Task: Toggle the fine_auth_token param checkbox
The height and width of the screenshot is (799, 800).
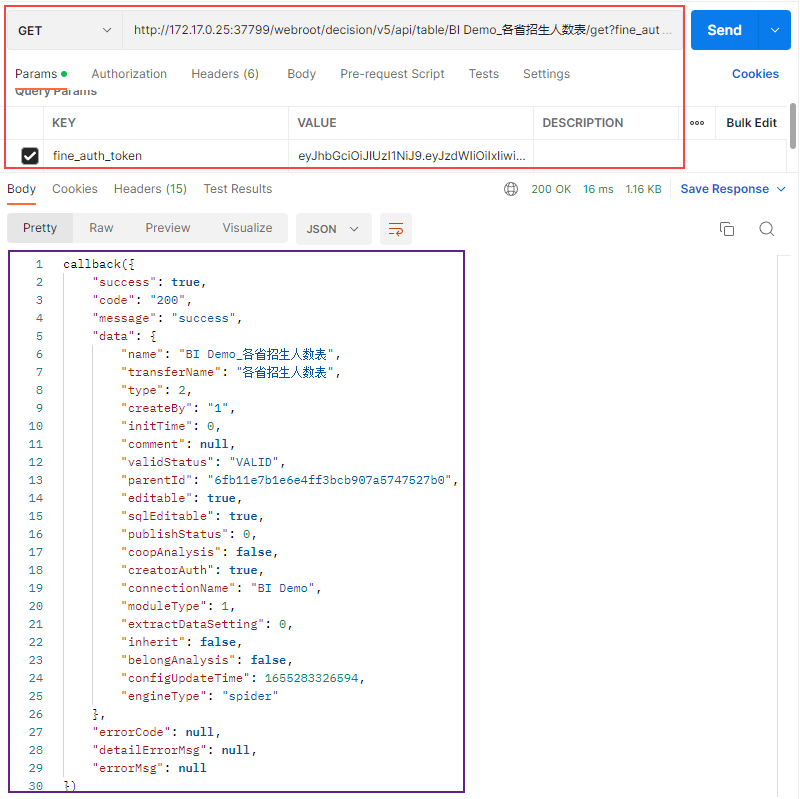Action: [30, 156]
